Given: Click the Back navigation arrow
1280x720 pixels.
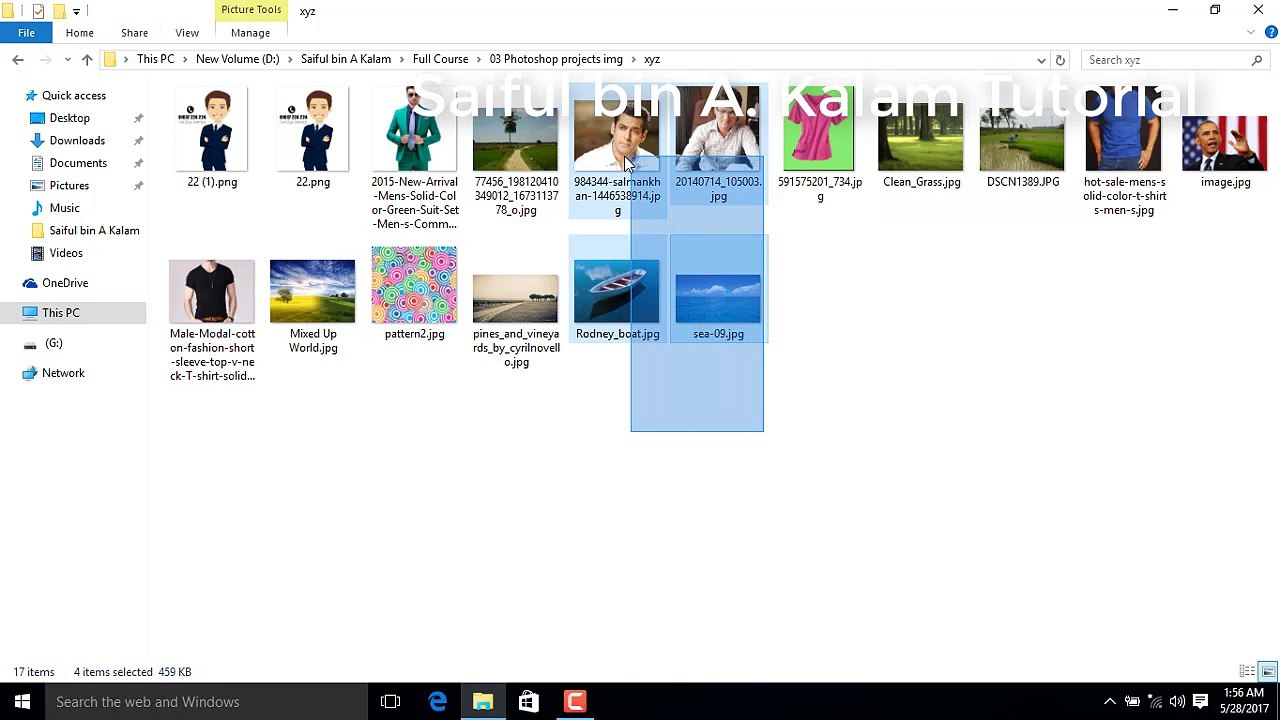Looking at the screenshot, I should 17,60.
